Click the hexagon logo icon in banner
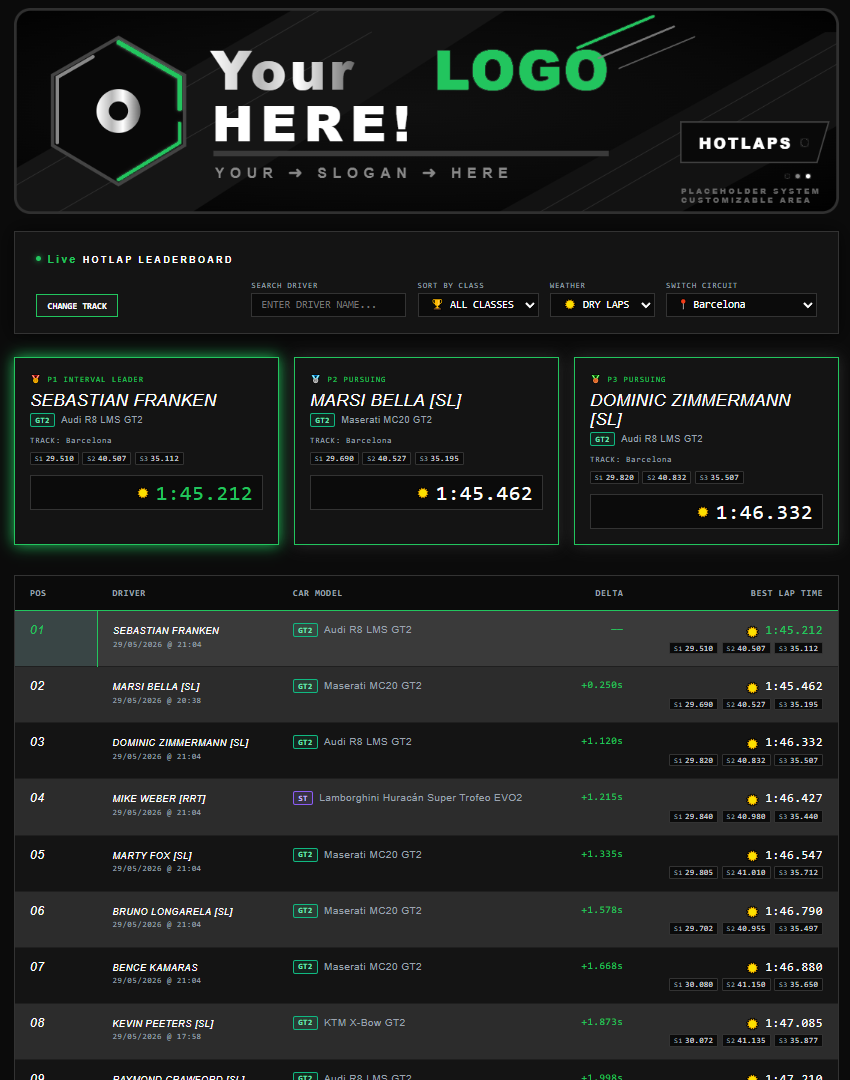The height and width of the screenshot is (1080, 850). tap(118, 111)
